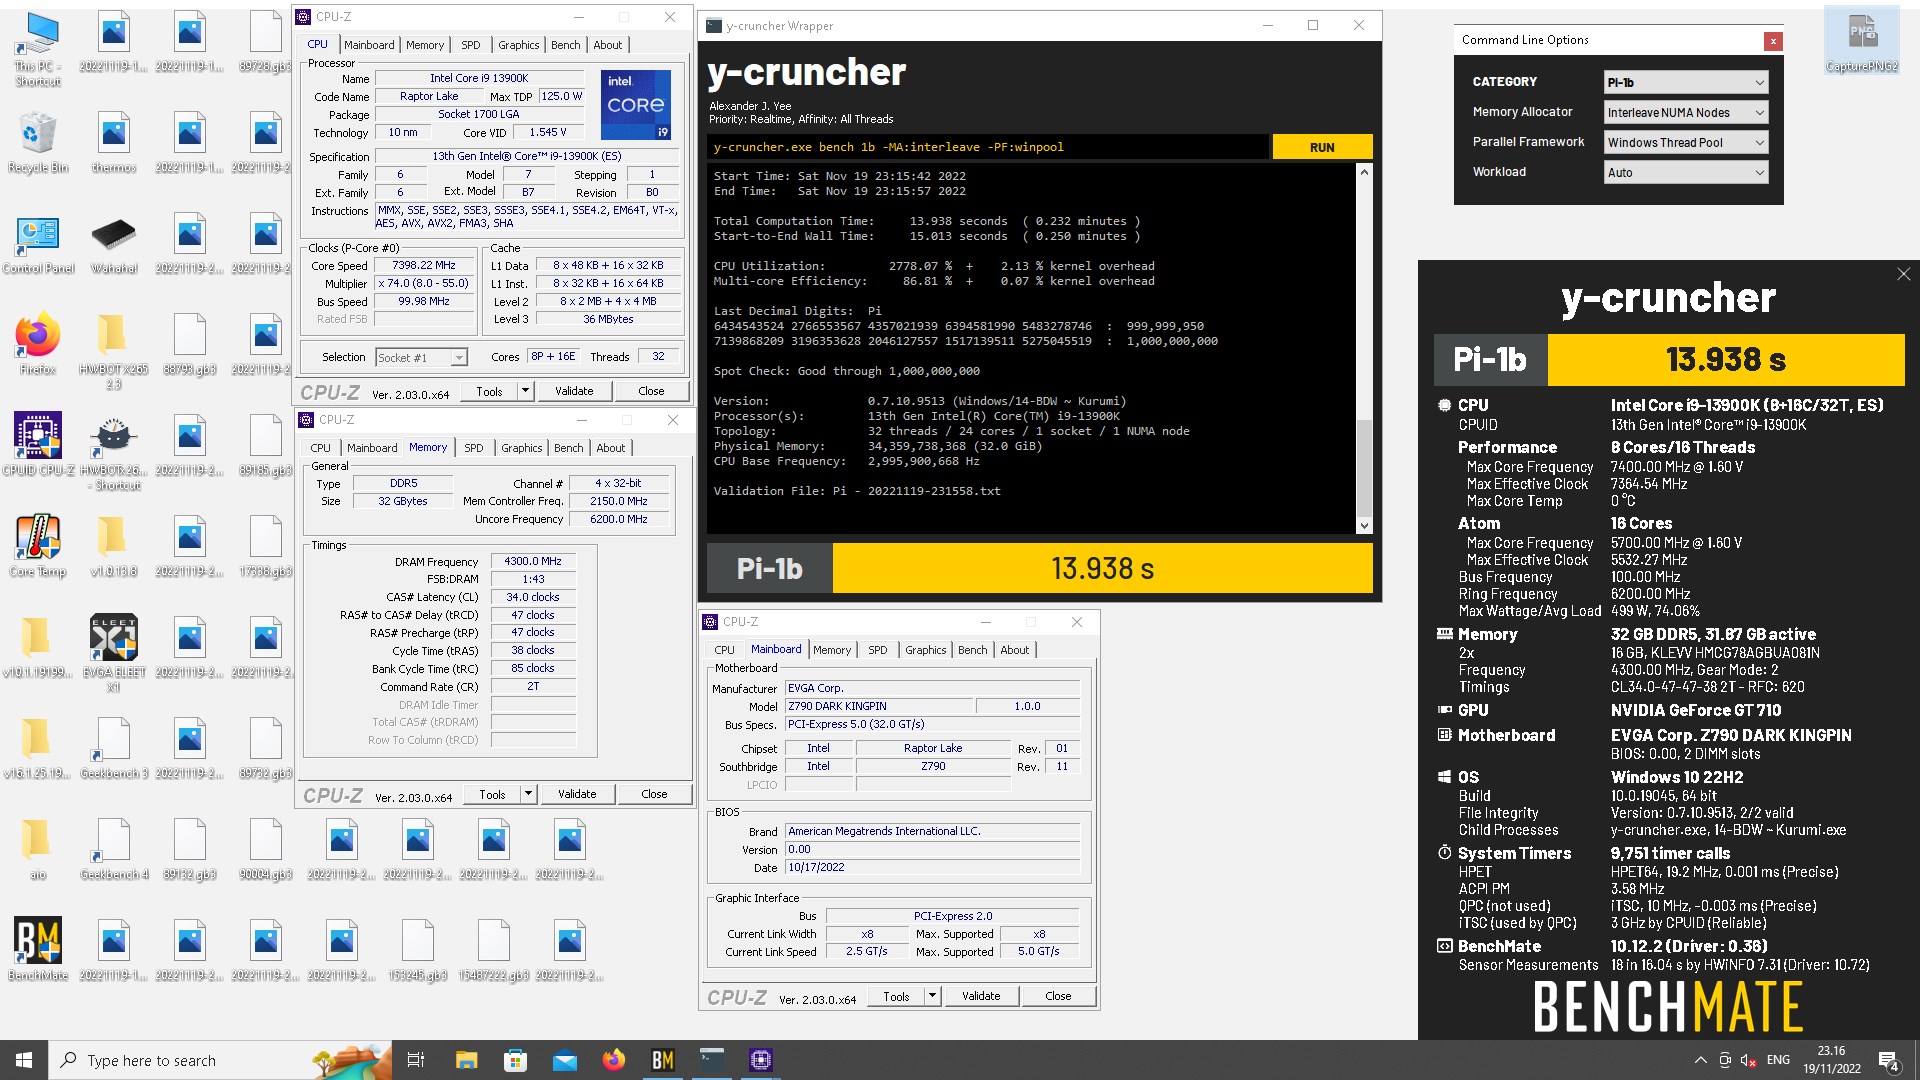Switch to CPU-Z in the taskbar
Viewport: 1920px width, 1080px height.
click(x=760, y=1060)
